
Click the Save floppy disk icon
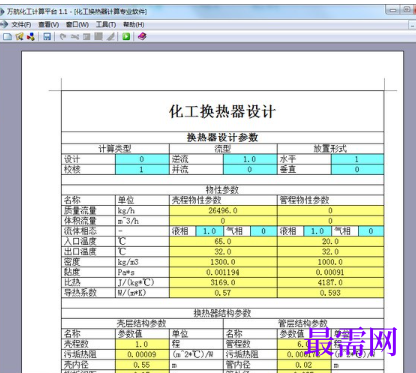pyautogui.click(x=47, y=37)
